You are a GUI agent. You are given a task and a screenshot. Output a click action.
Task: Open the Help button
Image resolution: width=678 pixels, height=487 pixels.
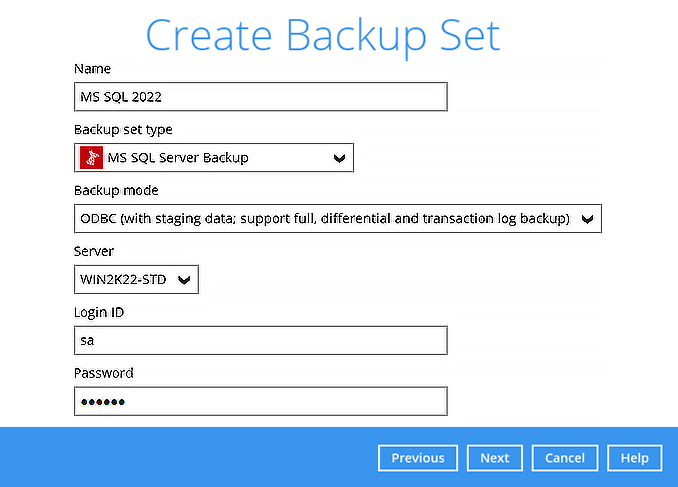click(x=634, y=458)
